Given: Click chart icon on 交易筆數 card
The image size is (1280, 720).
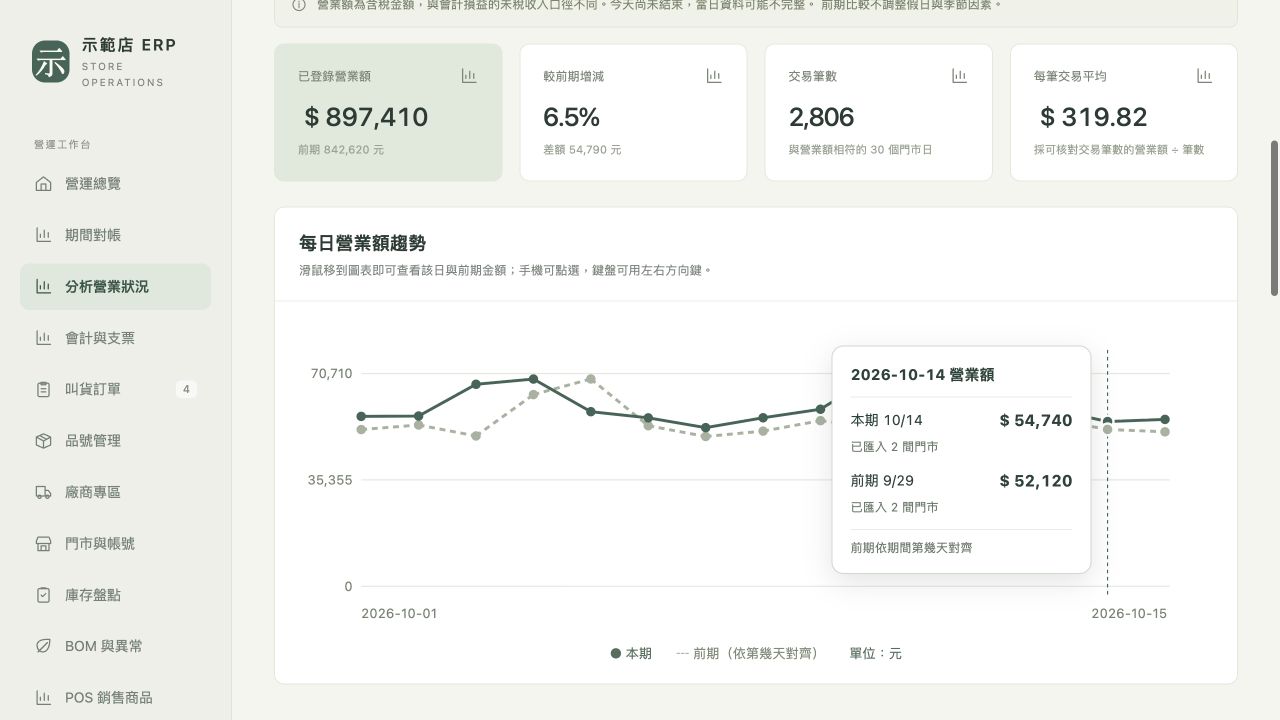Looking at the screenshot, I should click(x=959, y=76).
